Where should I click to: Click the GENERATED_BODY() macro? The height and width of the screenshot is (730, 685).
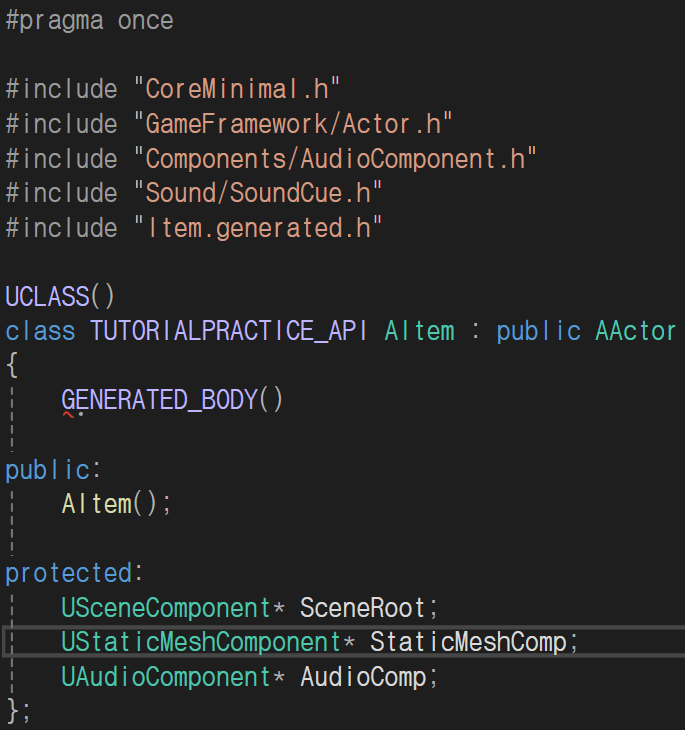point(172,399)
